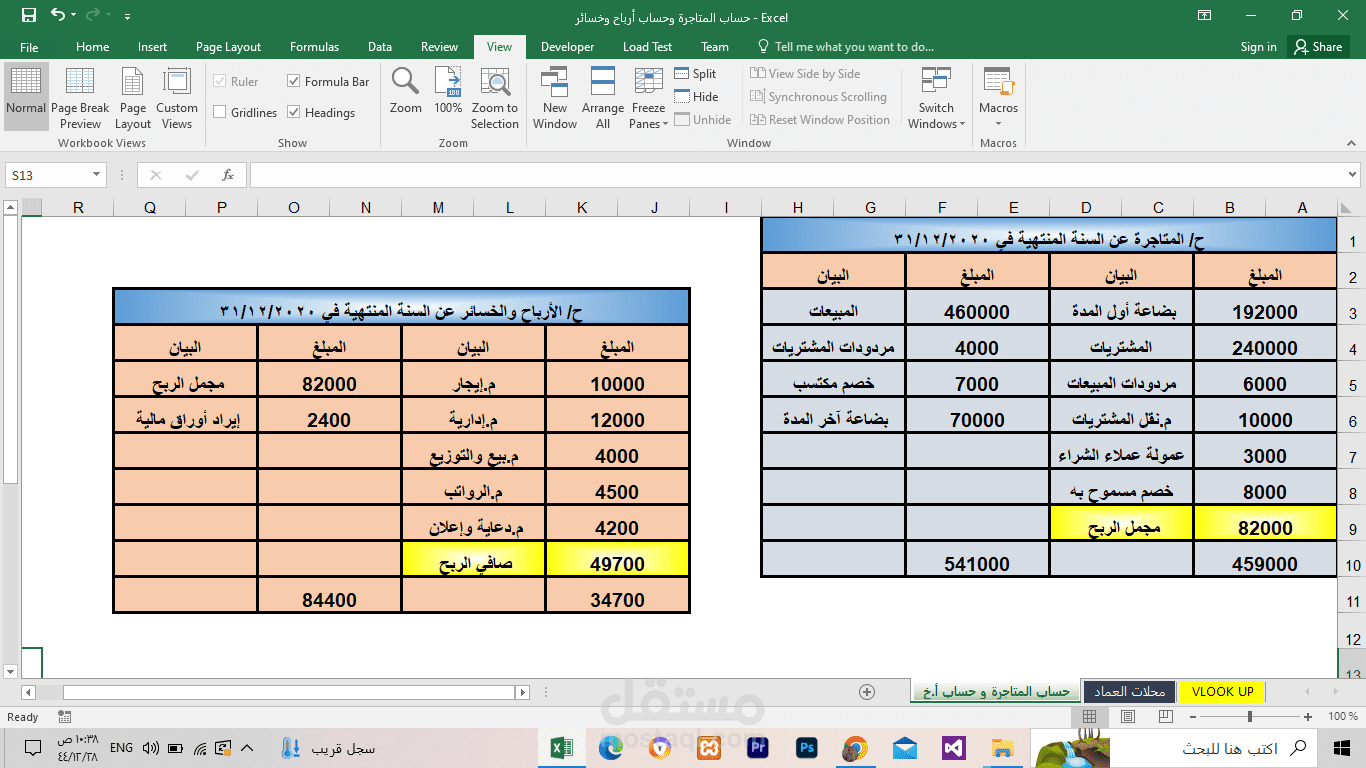
Task: Open the Macros dropdown menu
Action: point(997,97)
